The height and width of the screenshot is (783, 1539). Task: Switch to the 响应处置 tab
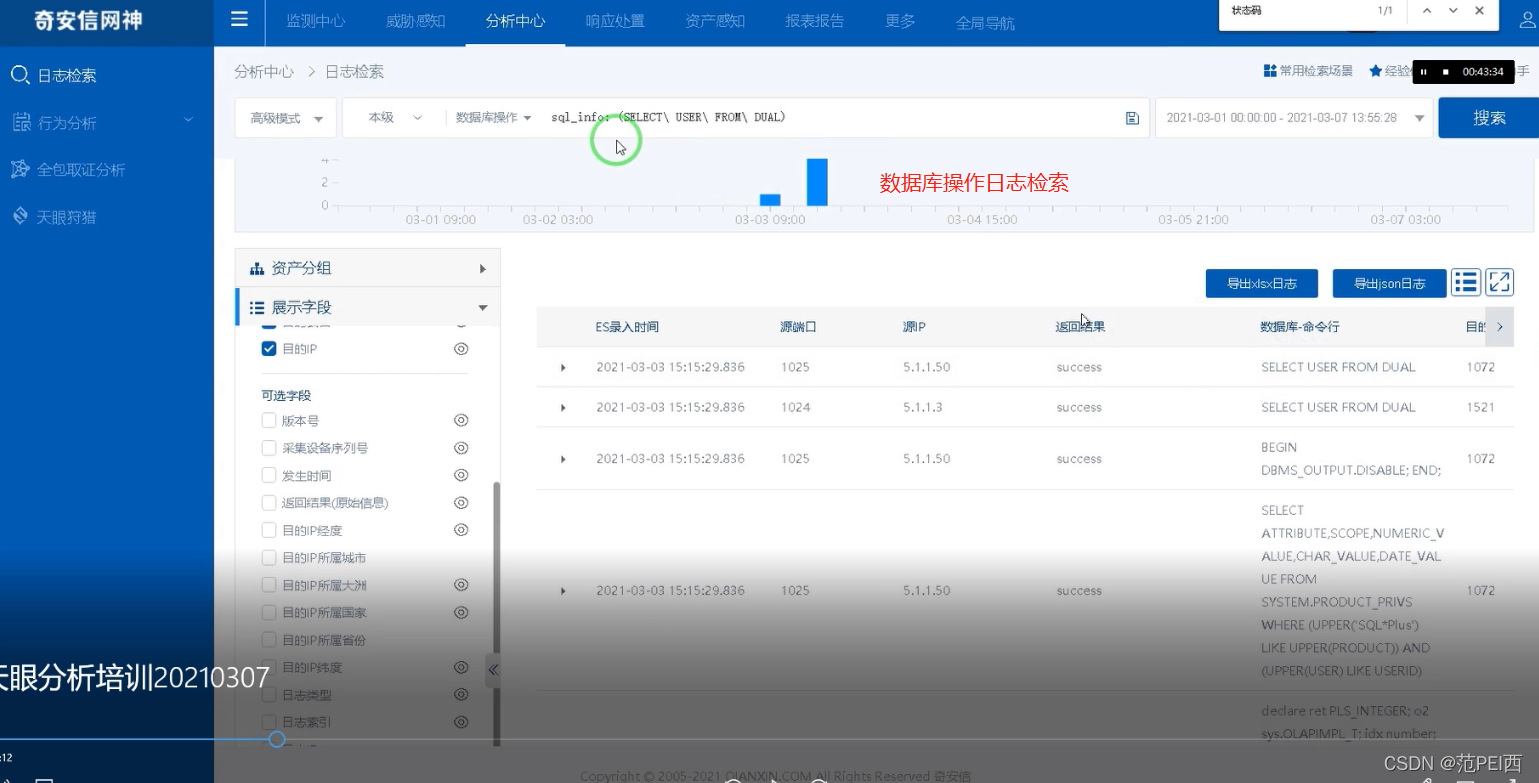coord(615,21)
